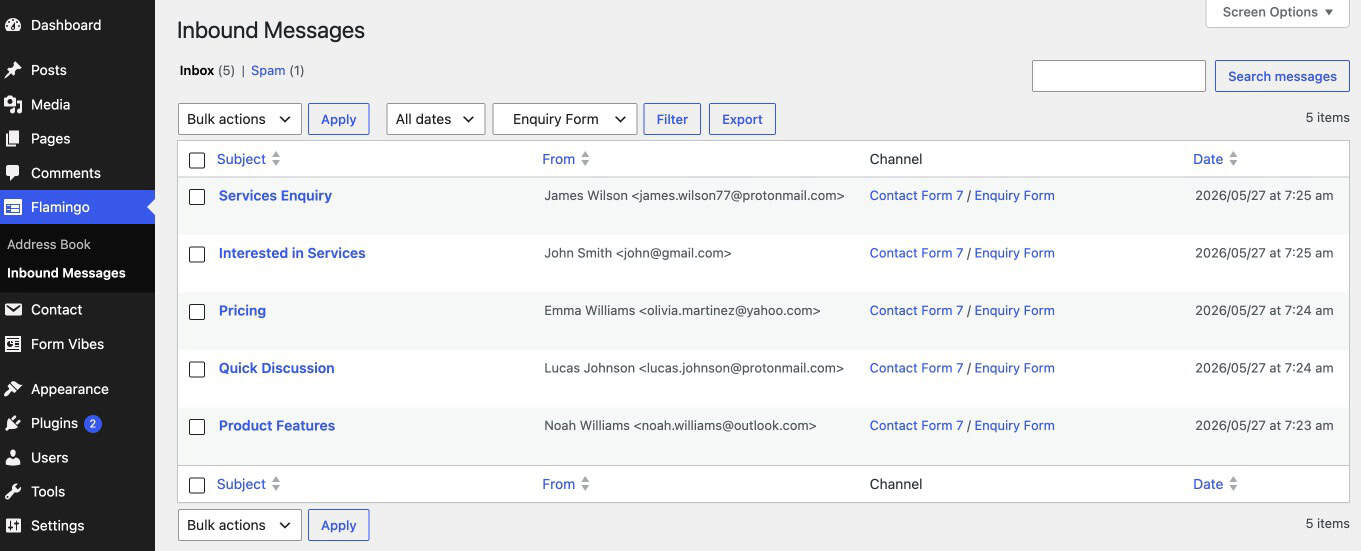
Task: Click Contact Form 7 link in Pricing row
Action: 916,310
